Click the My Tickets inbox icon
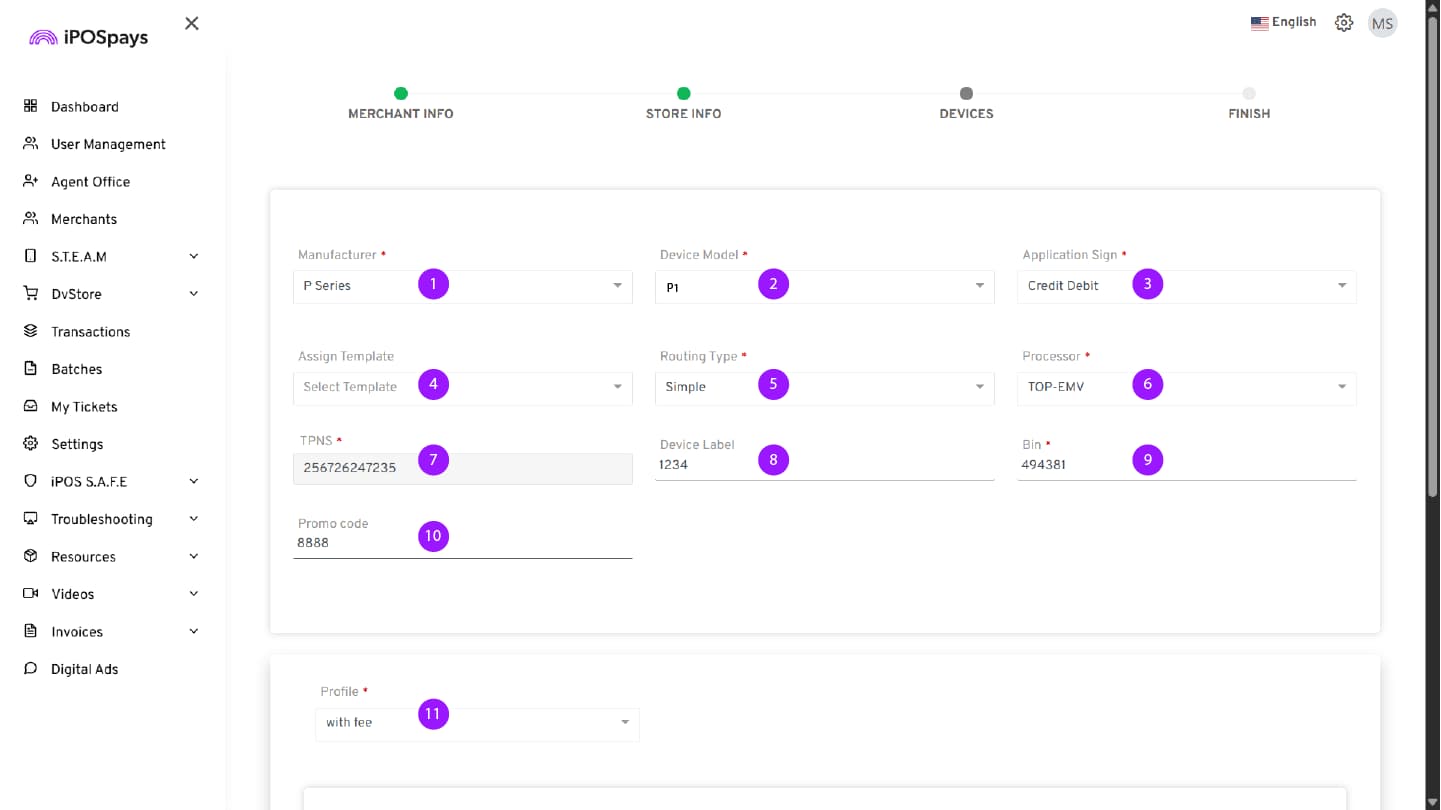Viewport: 1441px width, 810px height. [x=30, y=406]
